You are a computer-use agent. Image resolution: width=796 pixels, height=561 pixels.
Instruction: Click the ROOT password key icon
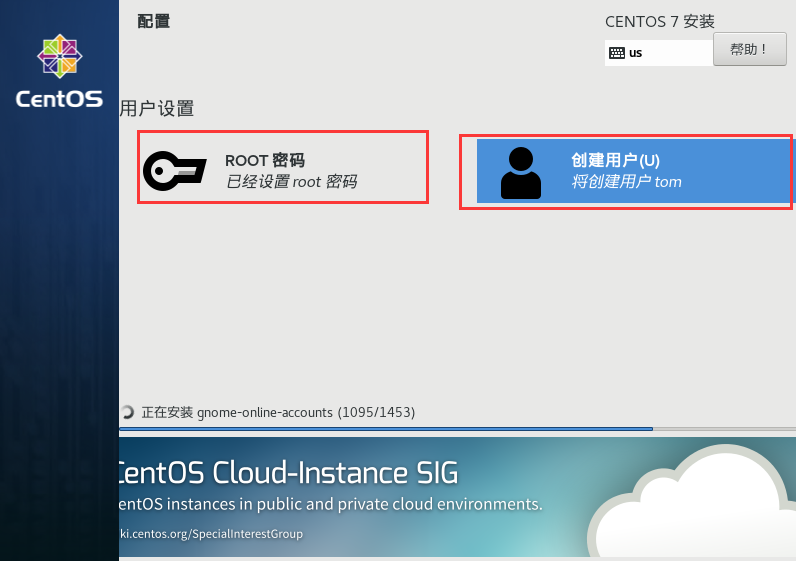[x=175, y=171]
